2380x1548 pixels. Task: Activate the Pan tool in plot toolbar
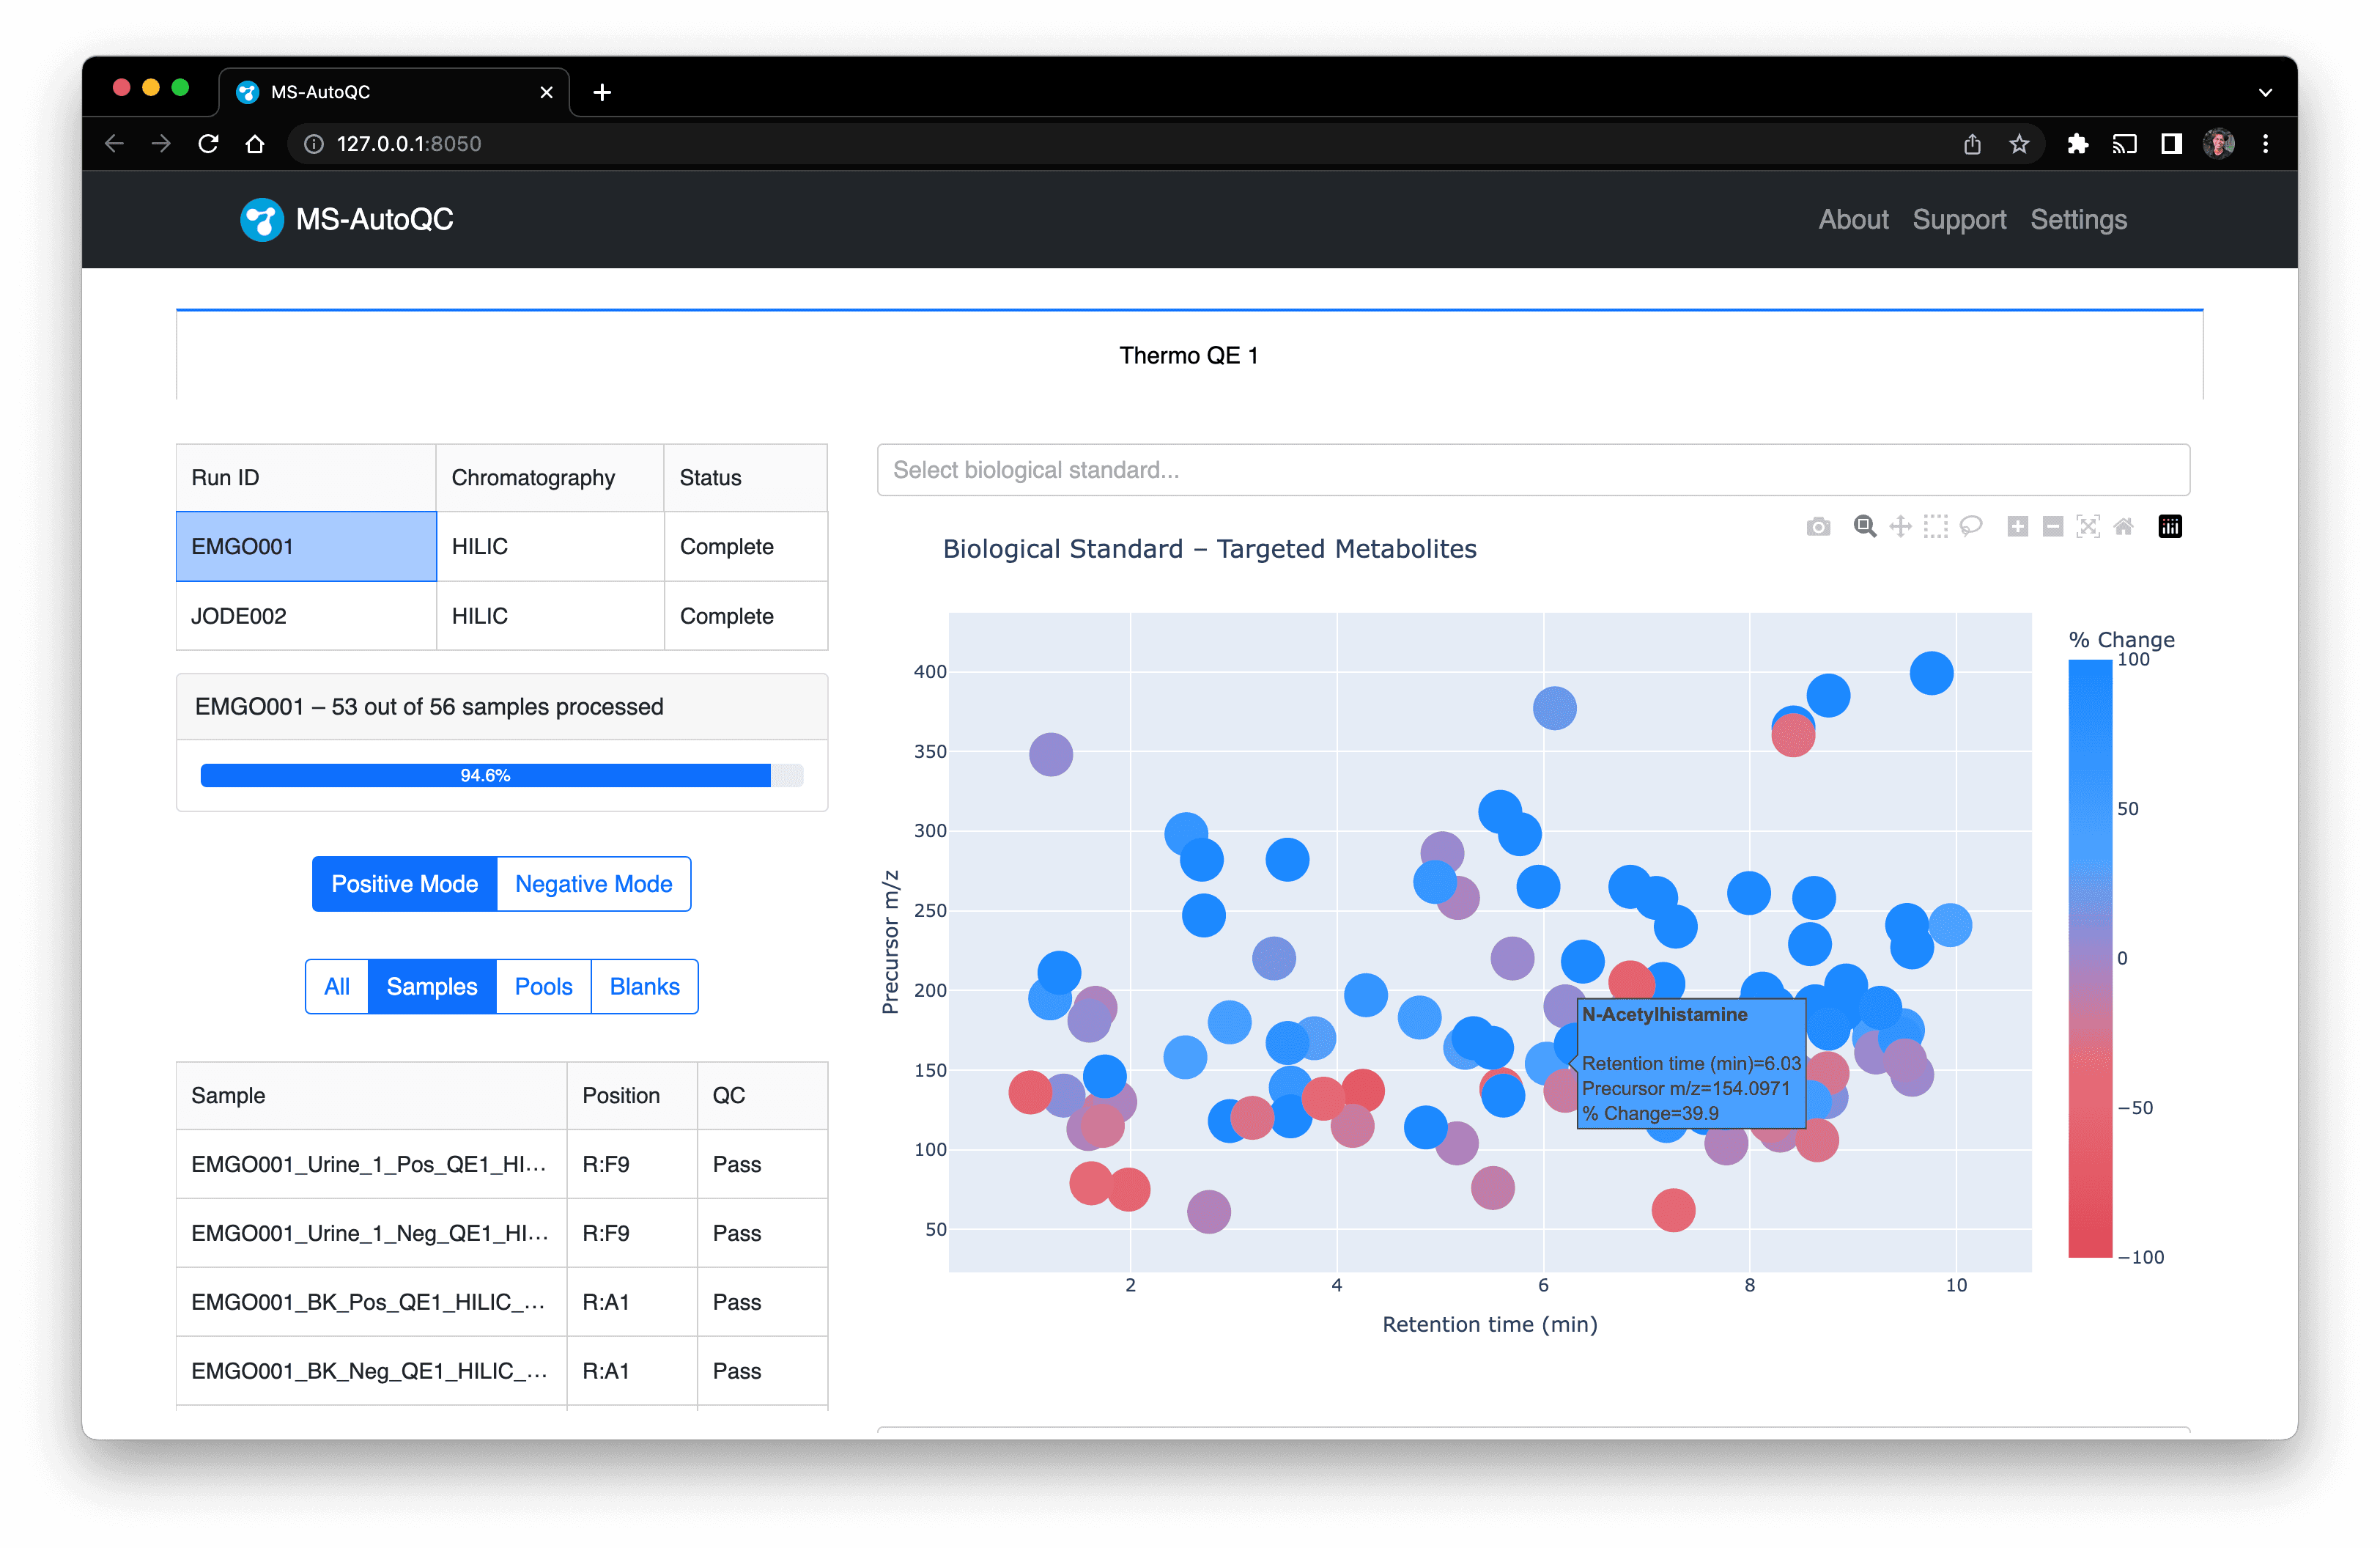1900,527
